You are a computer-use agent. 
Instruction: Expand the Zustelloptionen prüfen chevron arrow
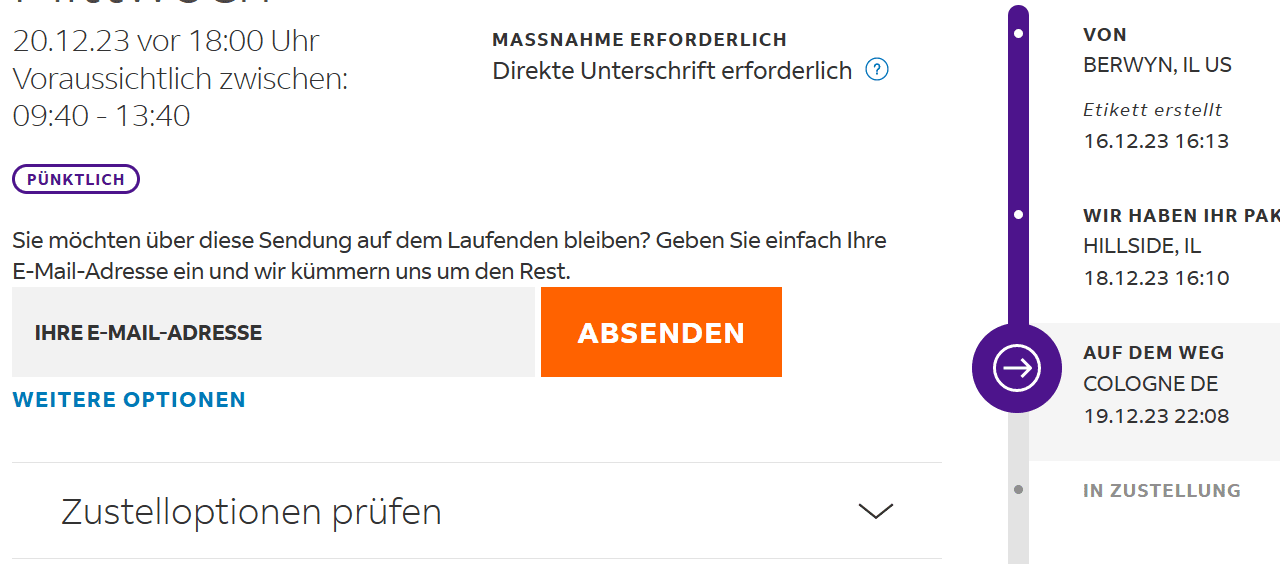(876, 511)
